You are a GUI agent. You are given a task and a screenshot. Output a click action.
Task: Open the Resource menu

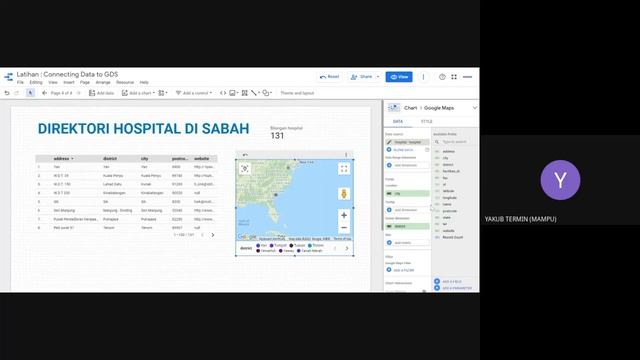[x=125, y=82]
